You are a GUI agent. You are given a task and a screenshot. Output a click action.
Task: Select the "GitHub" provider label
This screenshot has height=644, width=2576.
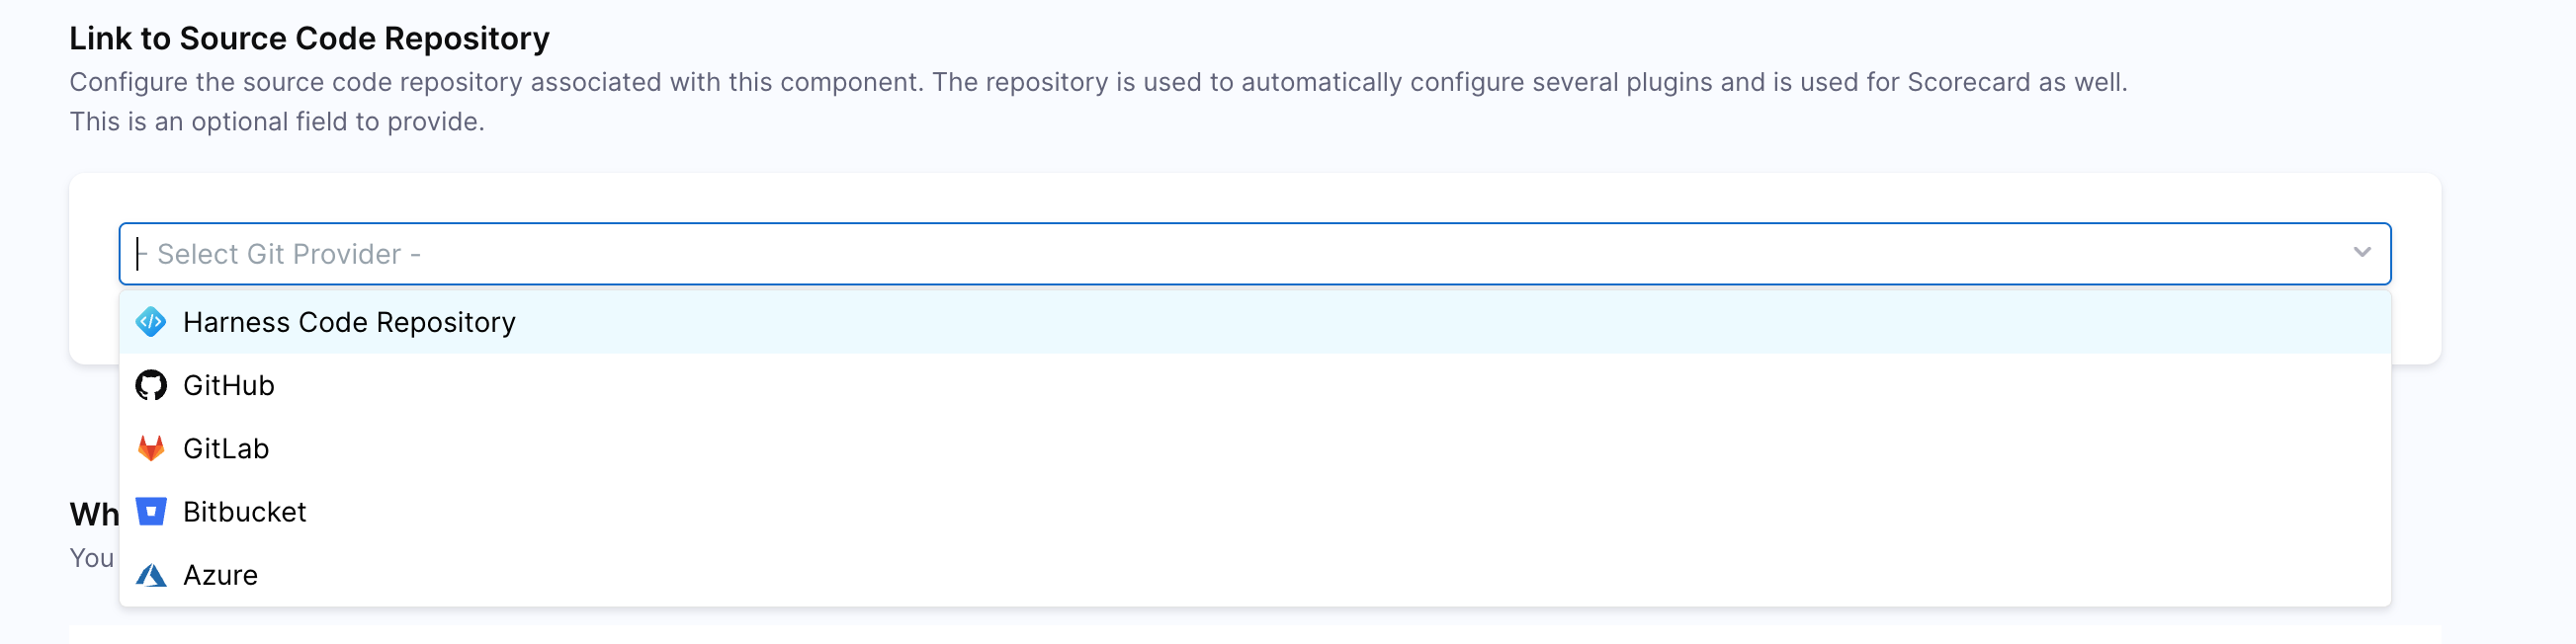coord(228,385)
